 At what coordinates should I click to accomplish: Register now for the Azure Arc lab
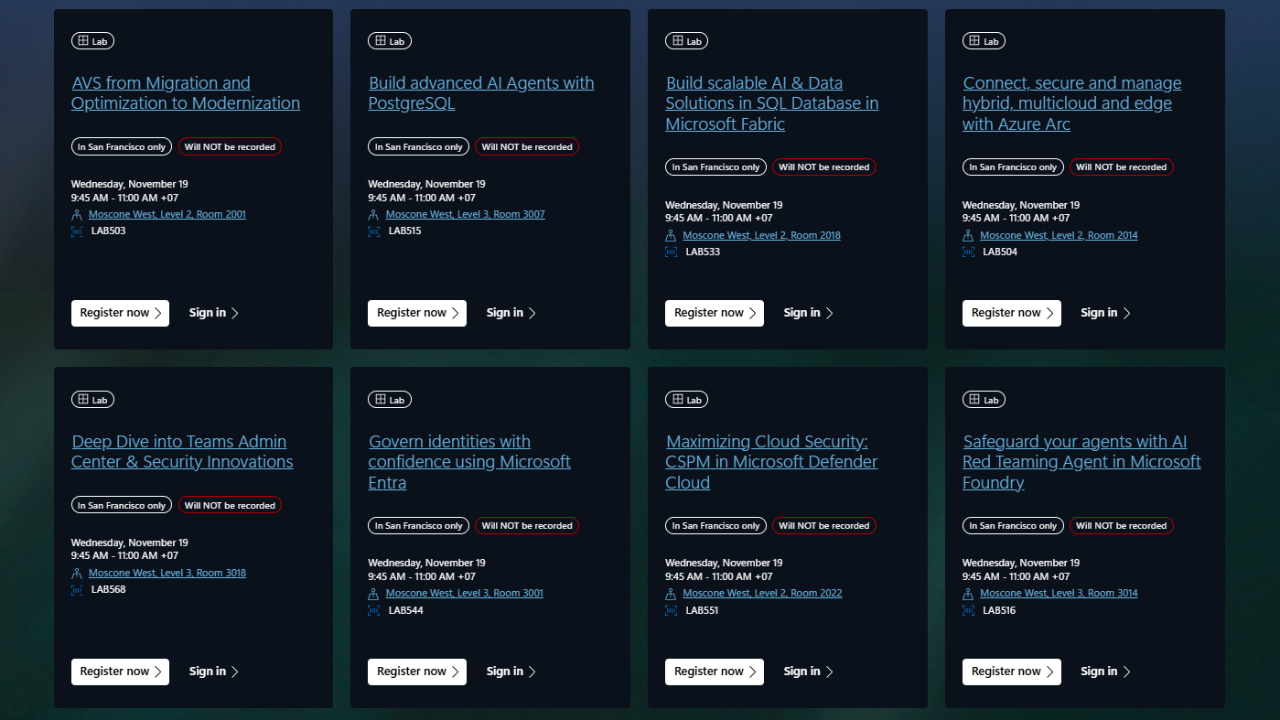pyautogui.click(x=1011, y=313)
